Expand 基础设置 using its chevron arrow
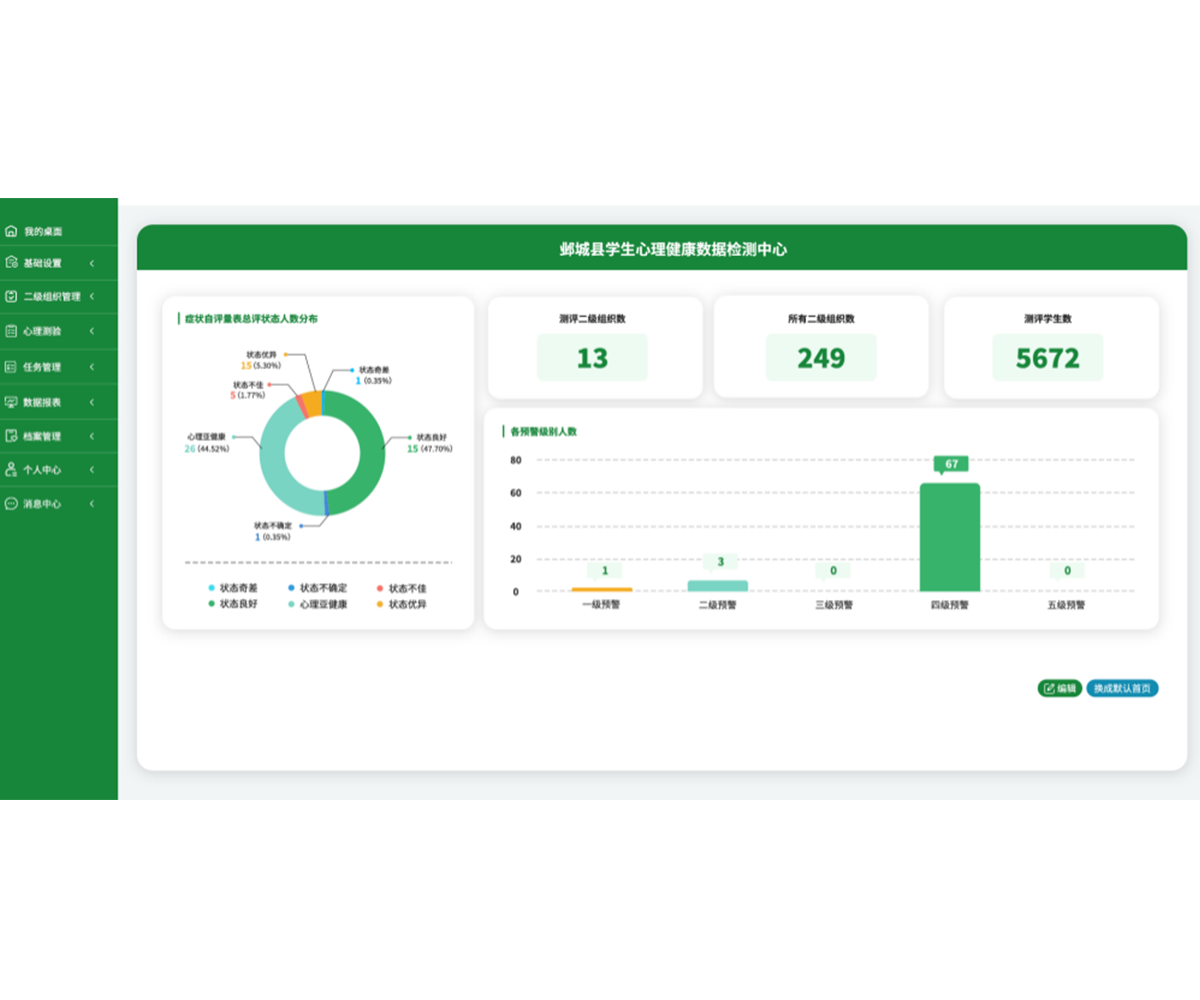The image size is (1200, 1000). pos(92,263)
